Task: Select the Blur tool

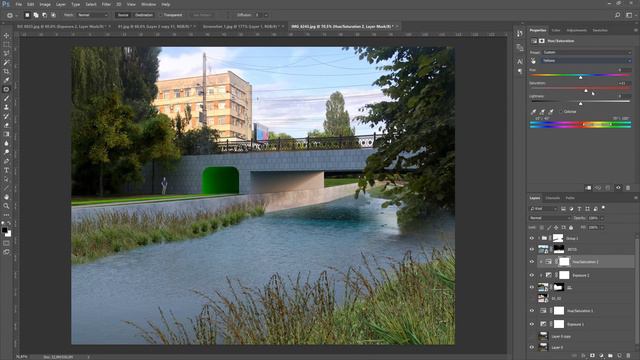Action: pyautogui.click(x=6, y=143)
